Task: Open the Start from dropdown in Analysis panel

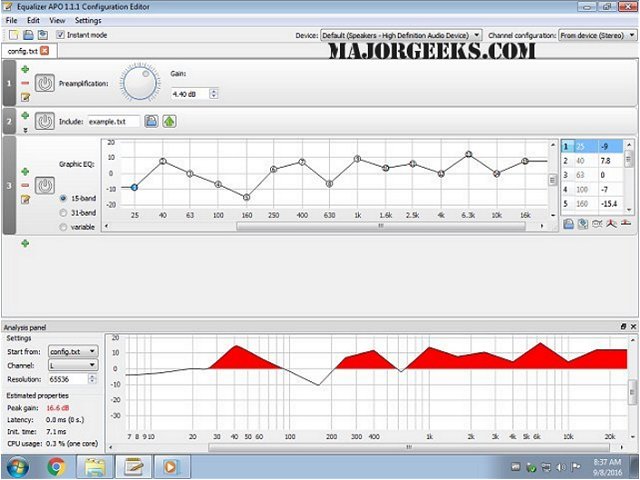Action: (x=73, y=351)
